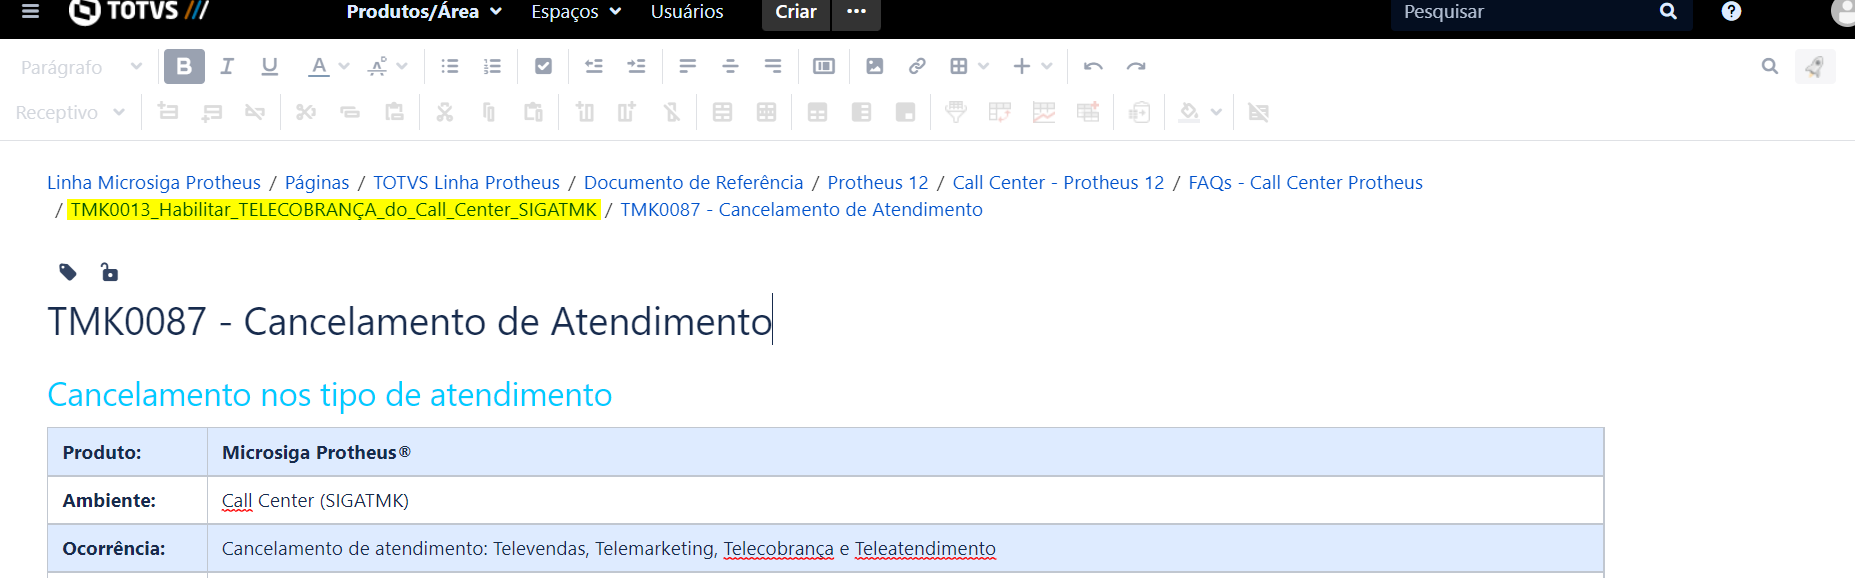Image resolution: width=1855 pixels, height=578 pixels.
Task: Click the insert table icon
Action: 959,66
